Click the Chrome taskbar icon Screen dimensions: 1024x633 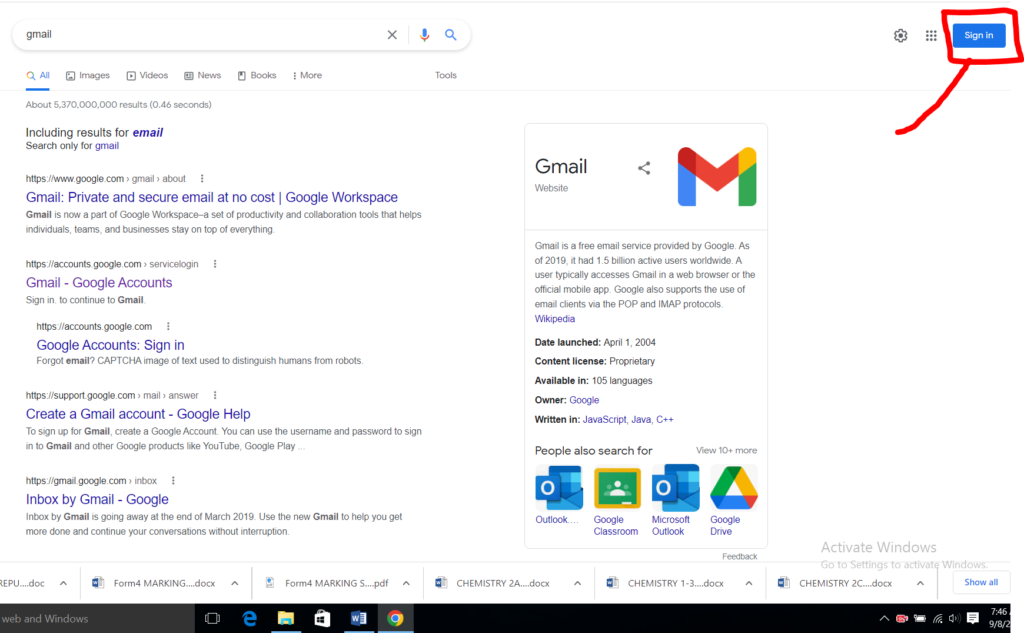click(x=395, y=618)
